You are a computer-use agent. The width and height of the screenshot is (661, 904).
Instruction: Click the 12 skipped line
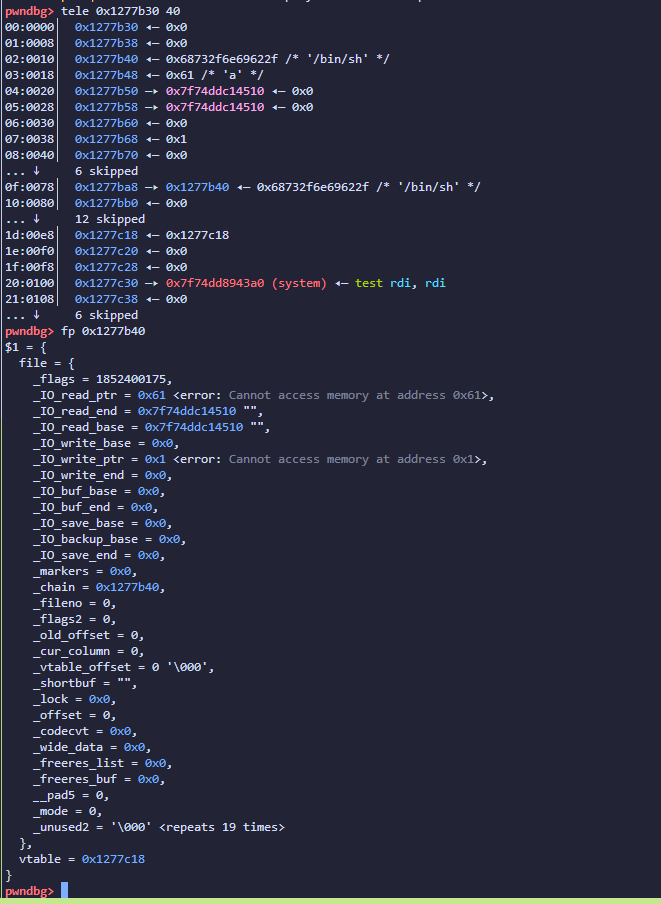(109, 219)
